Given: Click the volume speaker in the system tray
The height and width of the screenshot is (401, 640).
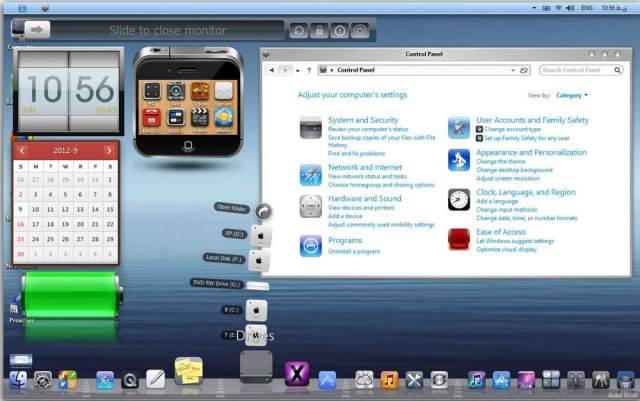Looking at the screenshot, I should click(570, 8).
